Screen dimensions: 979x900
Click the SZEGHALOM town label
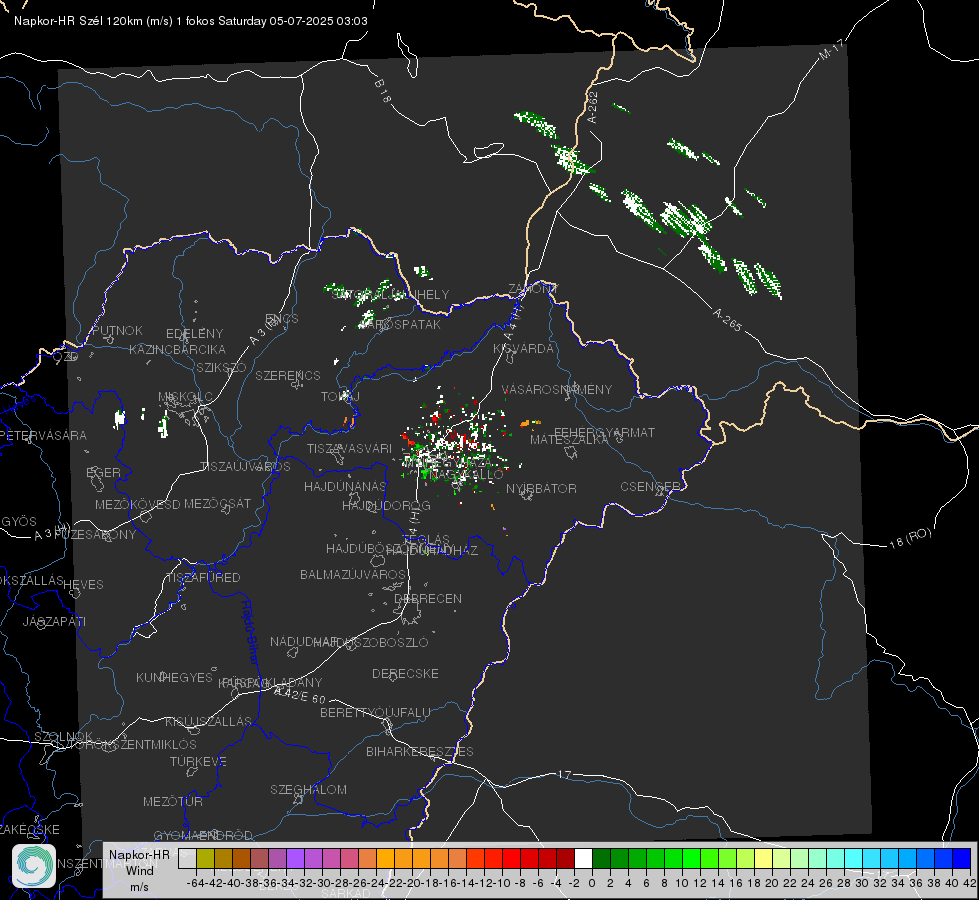308,789
